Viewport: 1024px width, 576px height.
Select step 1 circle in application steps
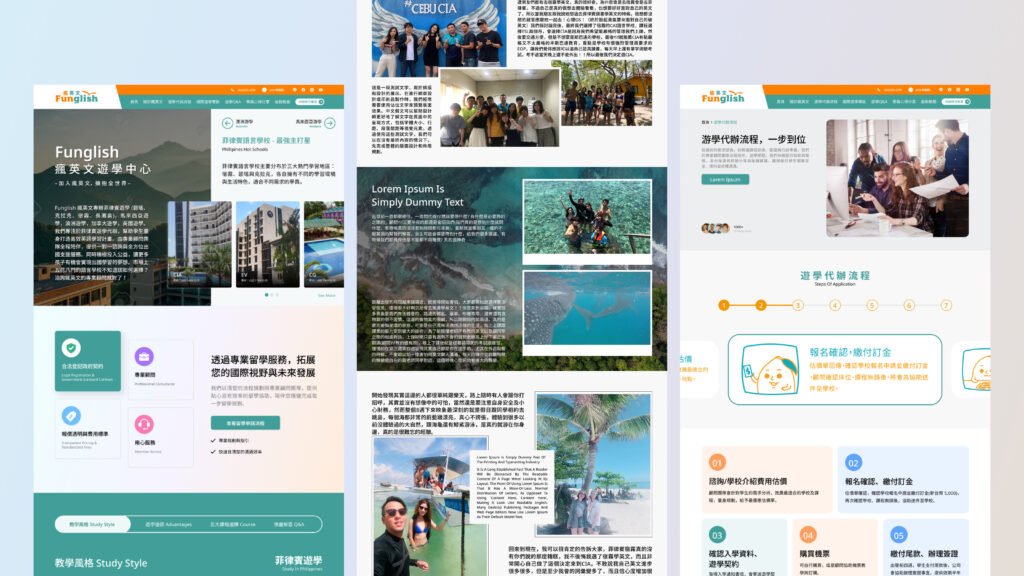pyautogui.click(x=724, y=305)
